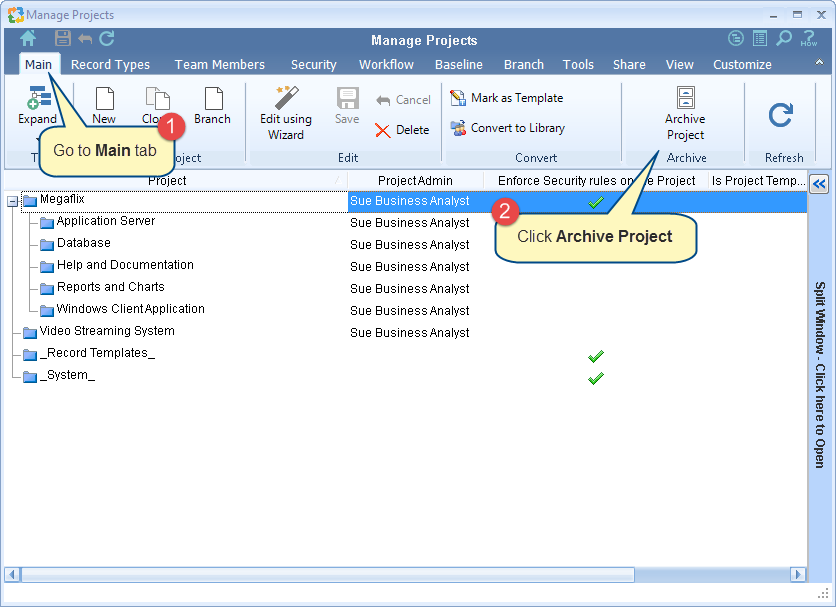Click the Branch project button
This screenshot has width=836, height=607.
pyautogui.click(x=212, y=106)
